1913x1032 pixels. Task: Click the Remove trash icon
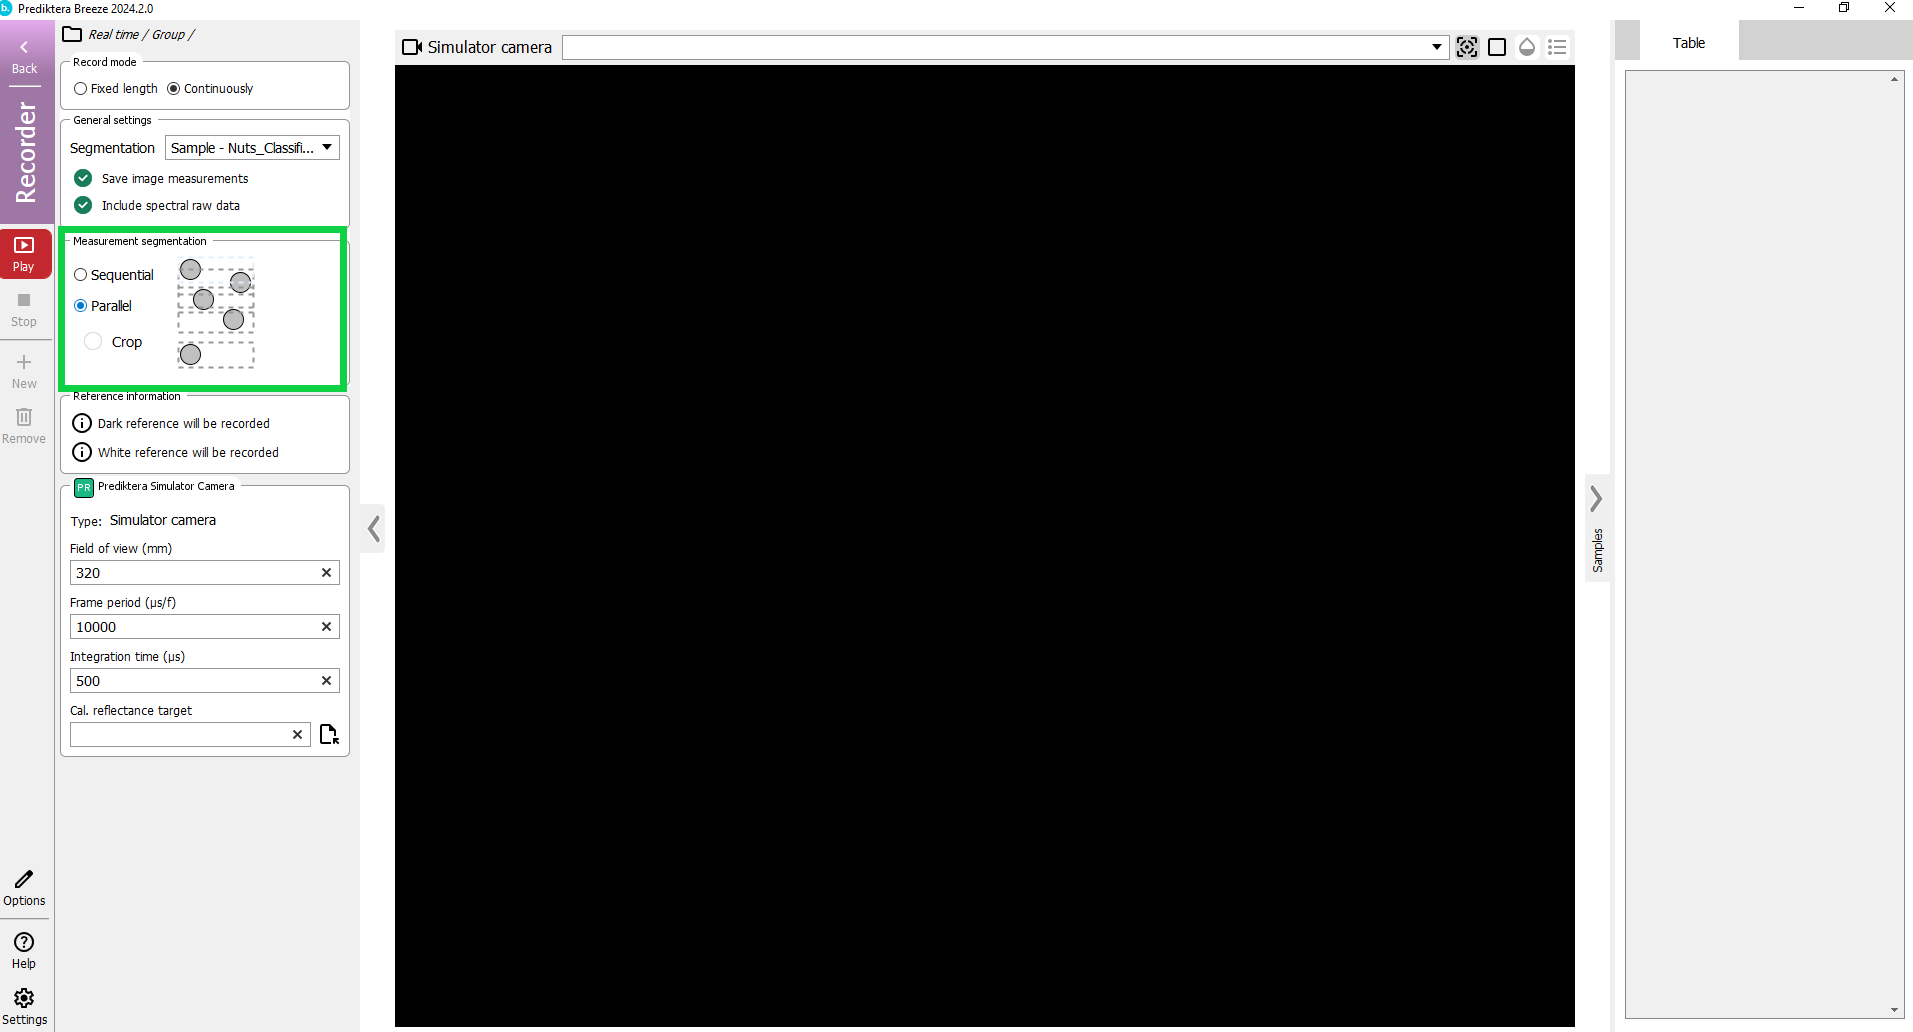pos(24,418)
